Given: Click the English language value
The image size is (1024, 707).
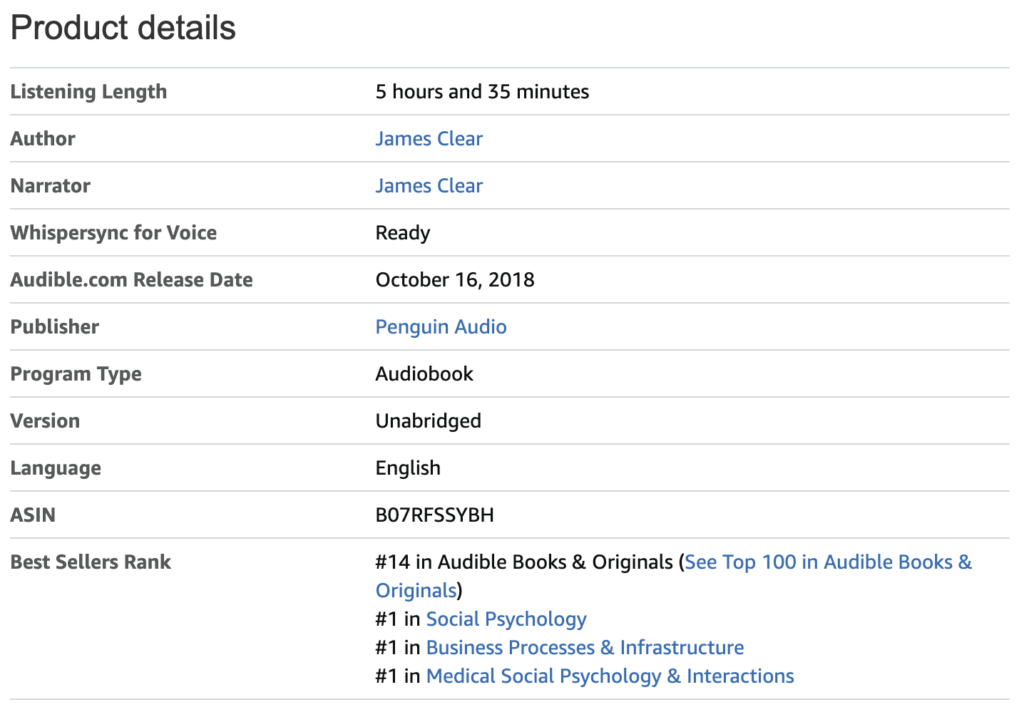Looking at the screenshot, I should (408, 468).
